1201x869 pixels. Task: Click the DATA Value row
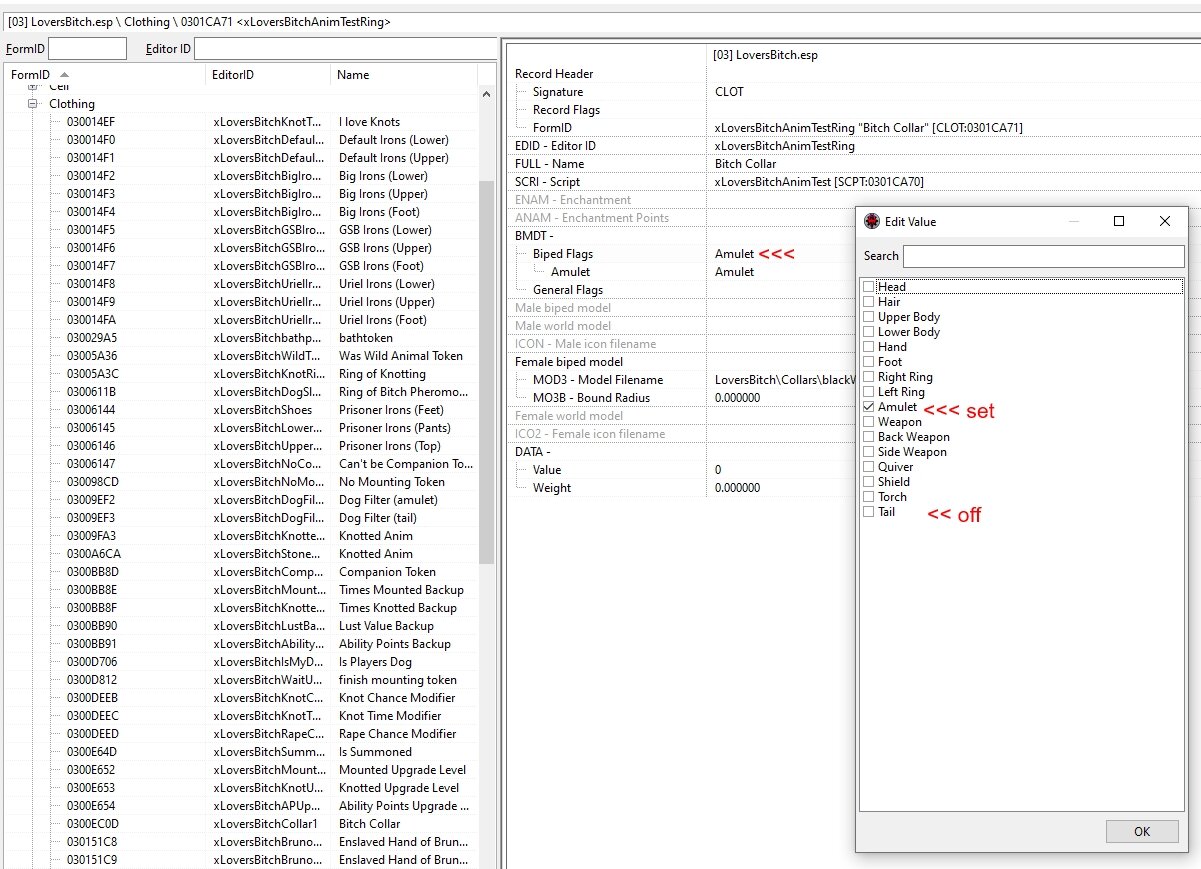(x=679, y=470)
